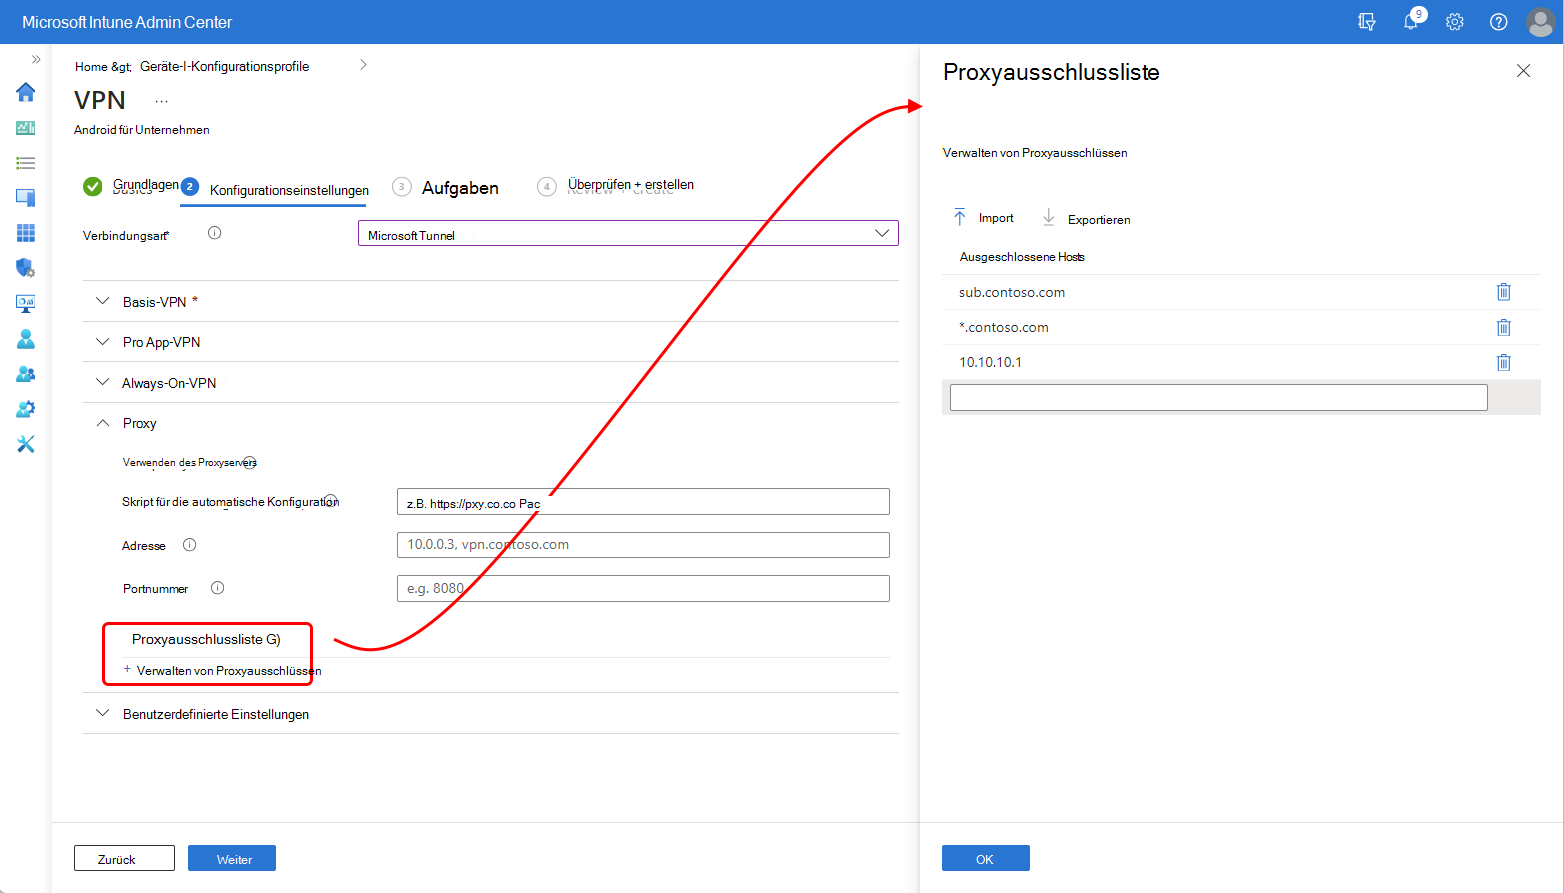Open the settings gear in the top bar

point(1454,21)
